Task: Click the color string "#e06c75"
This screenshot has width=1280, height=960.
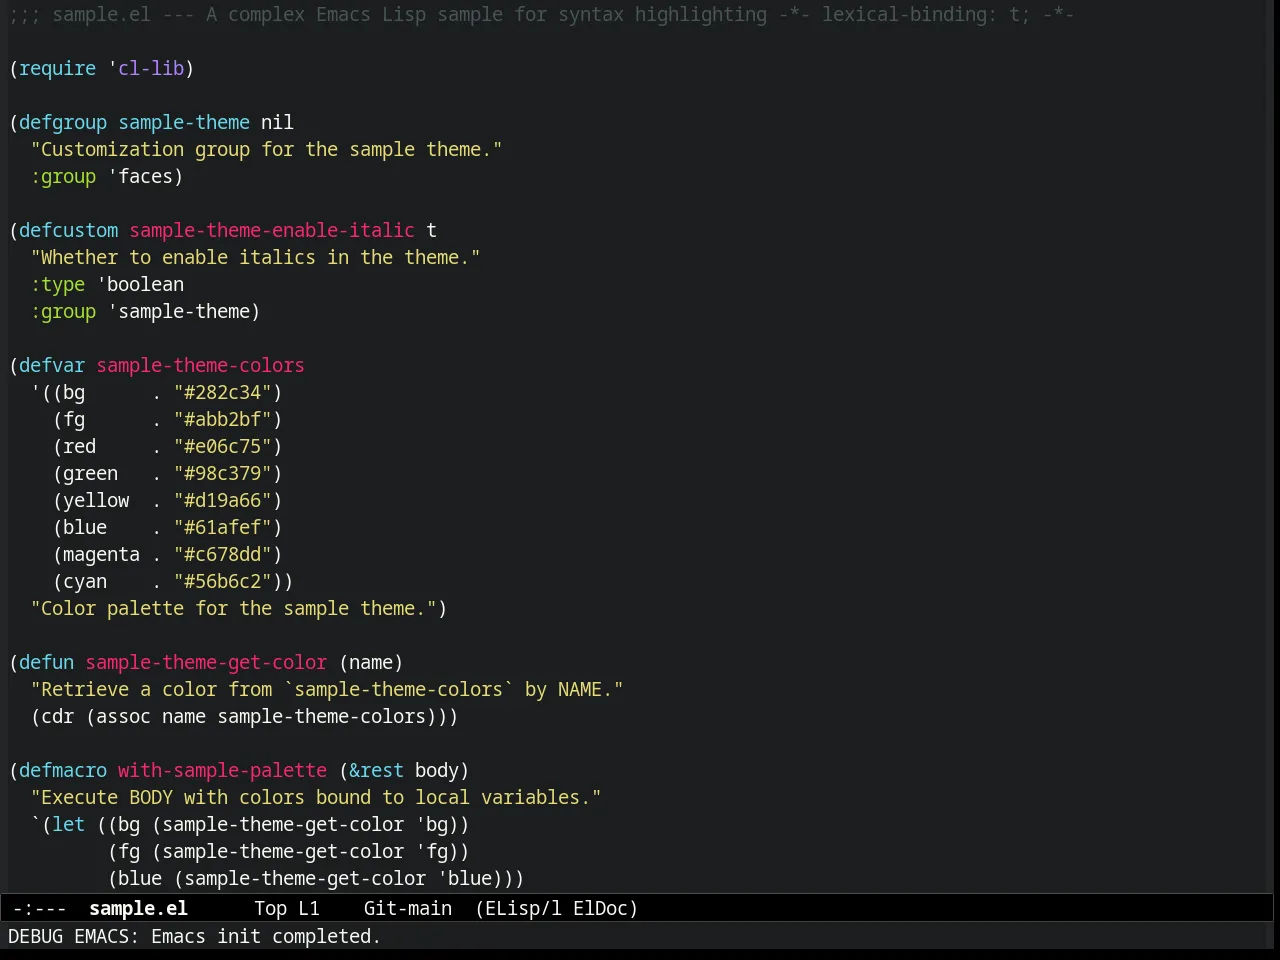Action: click(x=222, y=446)
